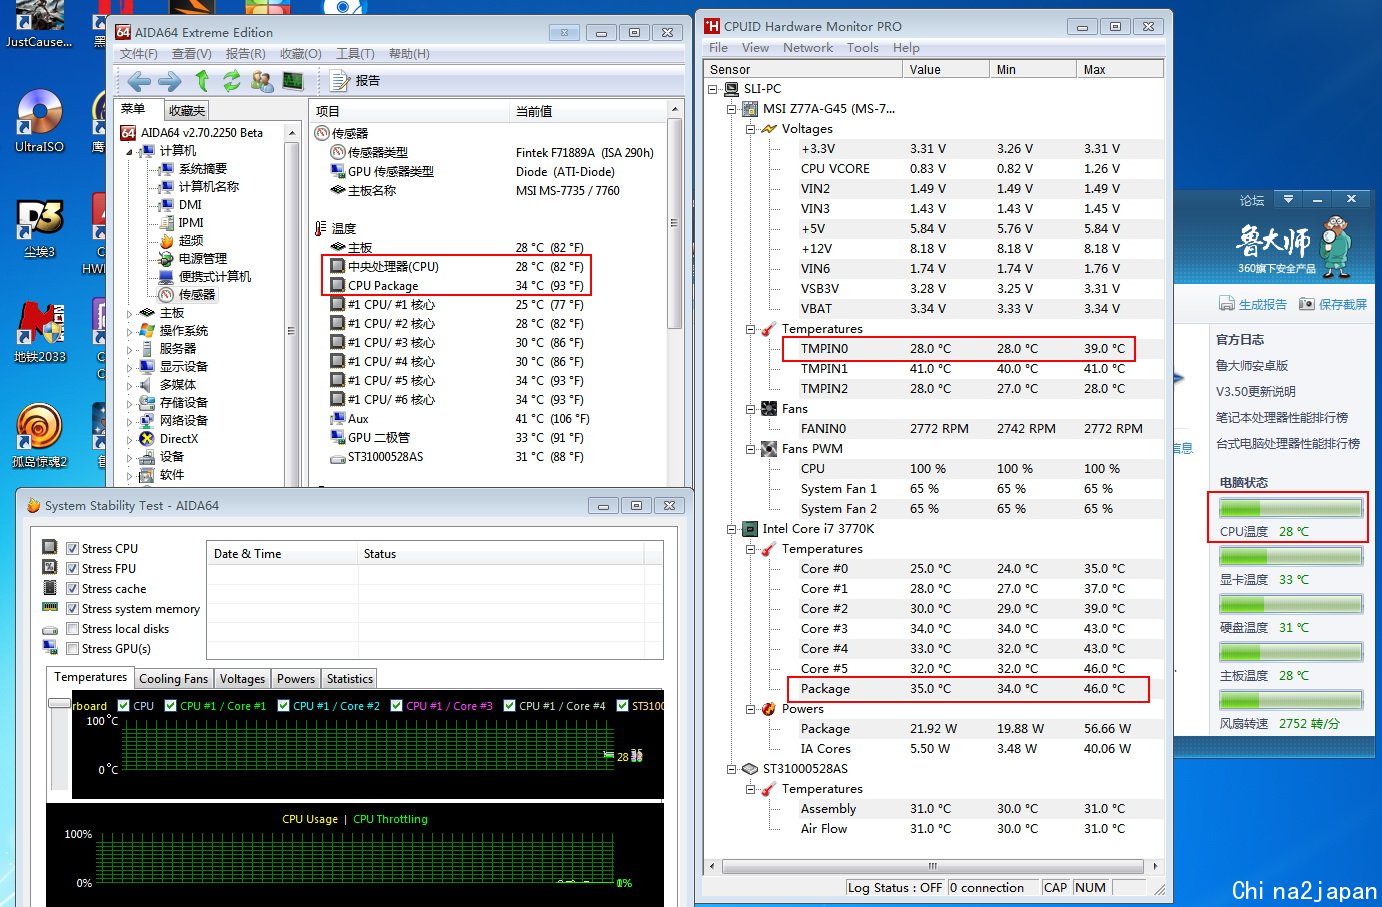
Task: Click the 报告 report toolbar button
Action: pos(355,81)
